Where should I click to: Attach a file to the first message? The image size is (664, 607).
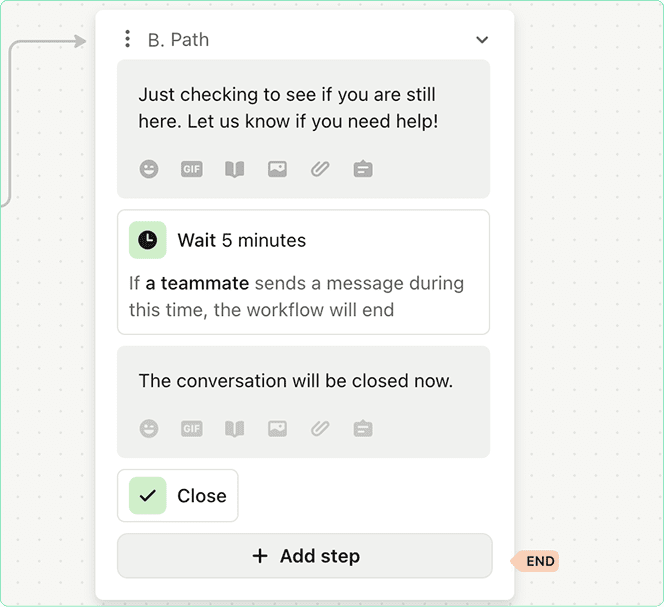[x=320, y=169]
